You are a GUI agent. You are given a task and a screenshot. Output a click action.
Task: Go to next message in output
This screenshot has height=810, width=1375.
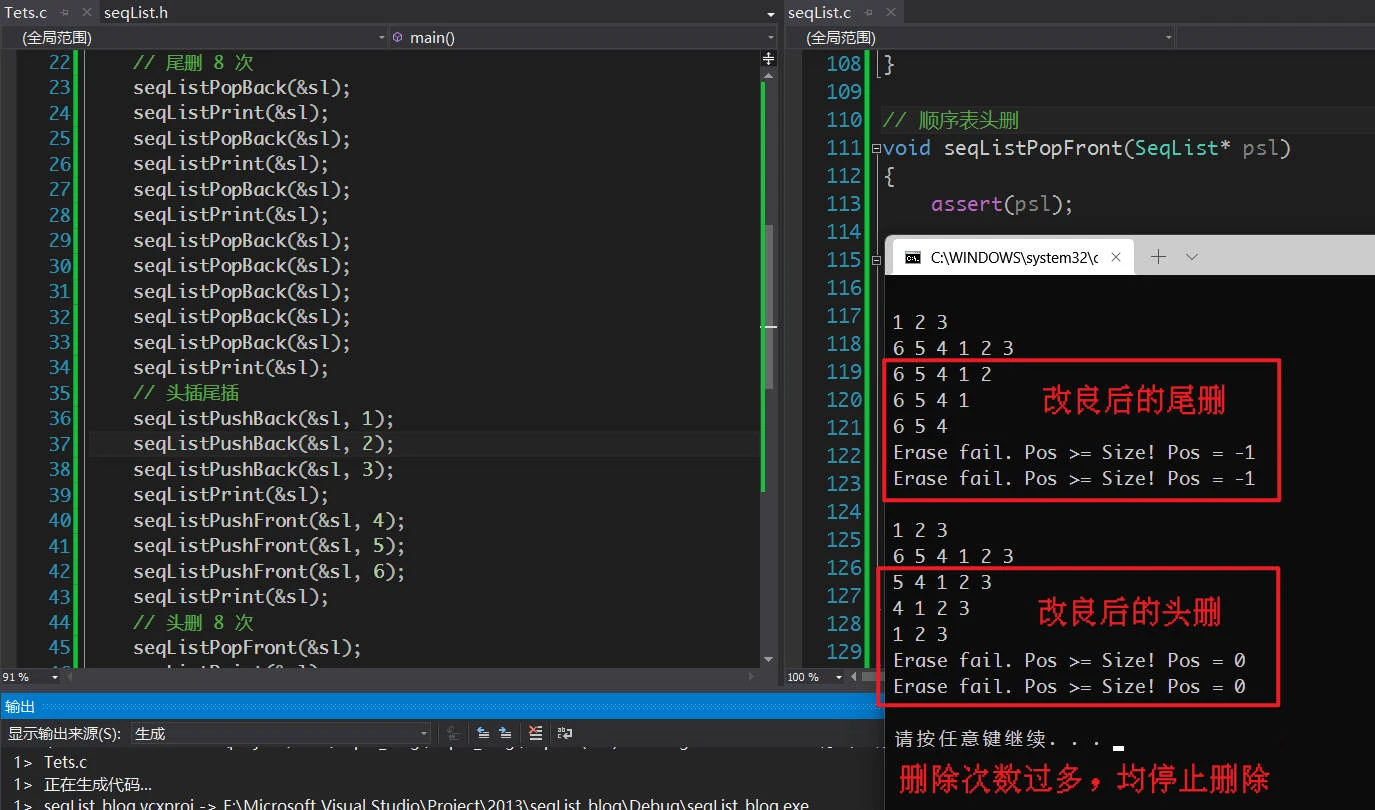505,733
